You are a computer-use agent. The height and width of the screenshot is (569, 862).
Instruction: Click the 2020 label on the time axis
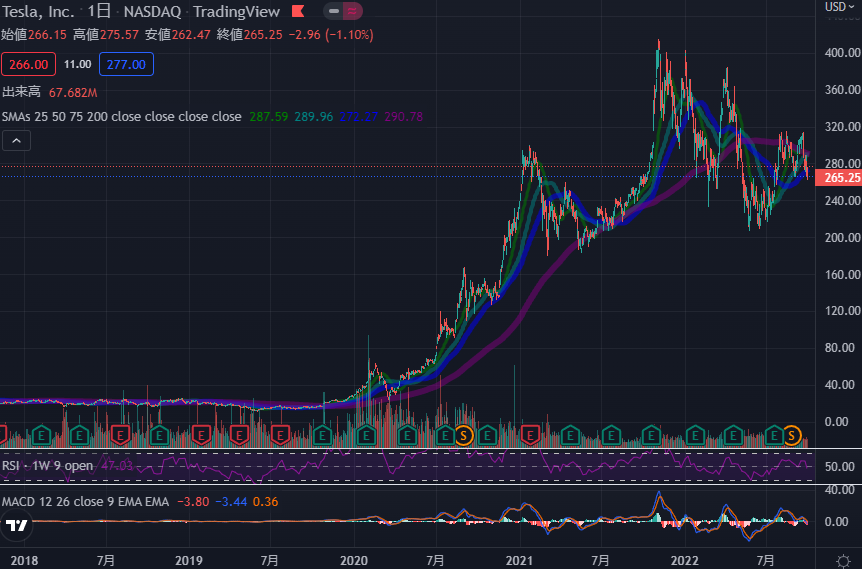(353, 561)
